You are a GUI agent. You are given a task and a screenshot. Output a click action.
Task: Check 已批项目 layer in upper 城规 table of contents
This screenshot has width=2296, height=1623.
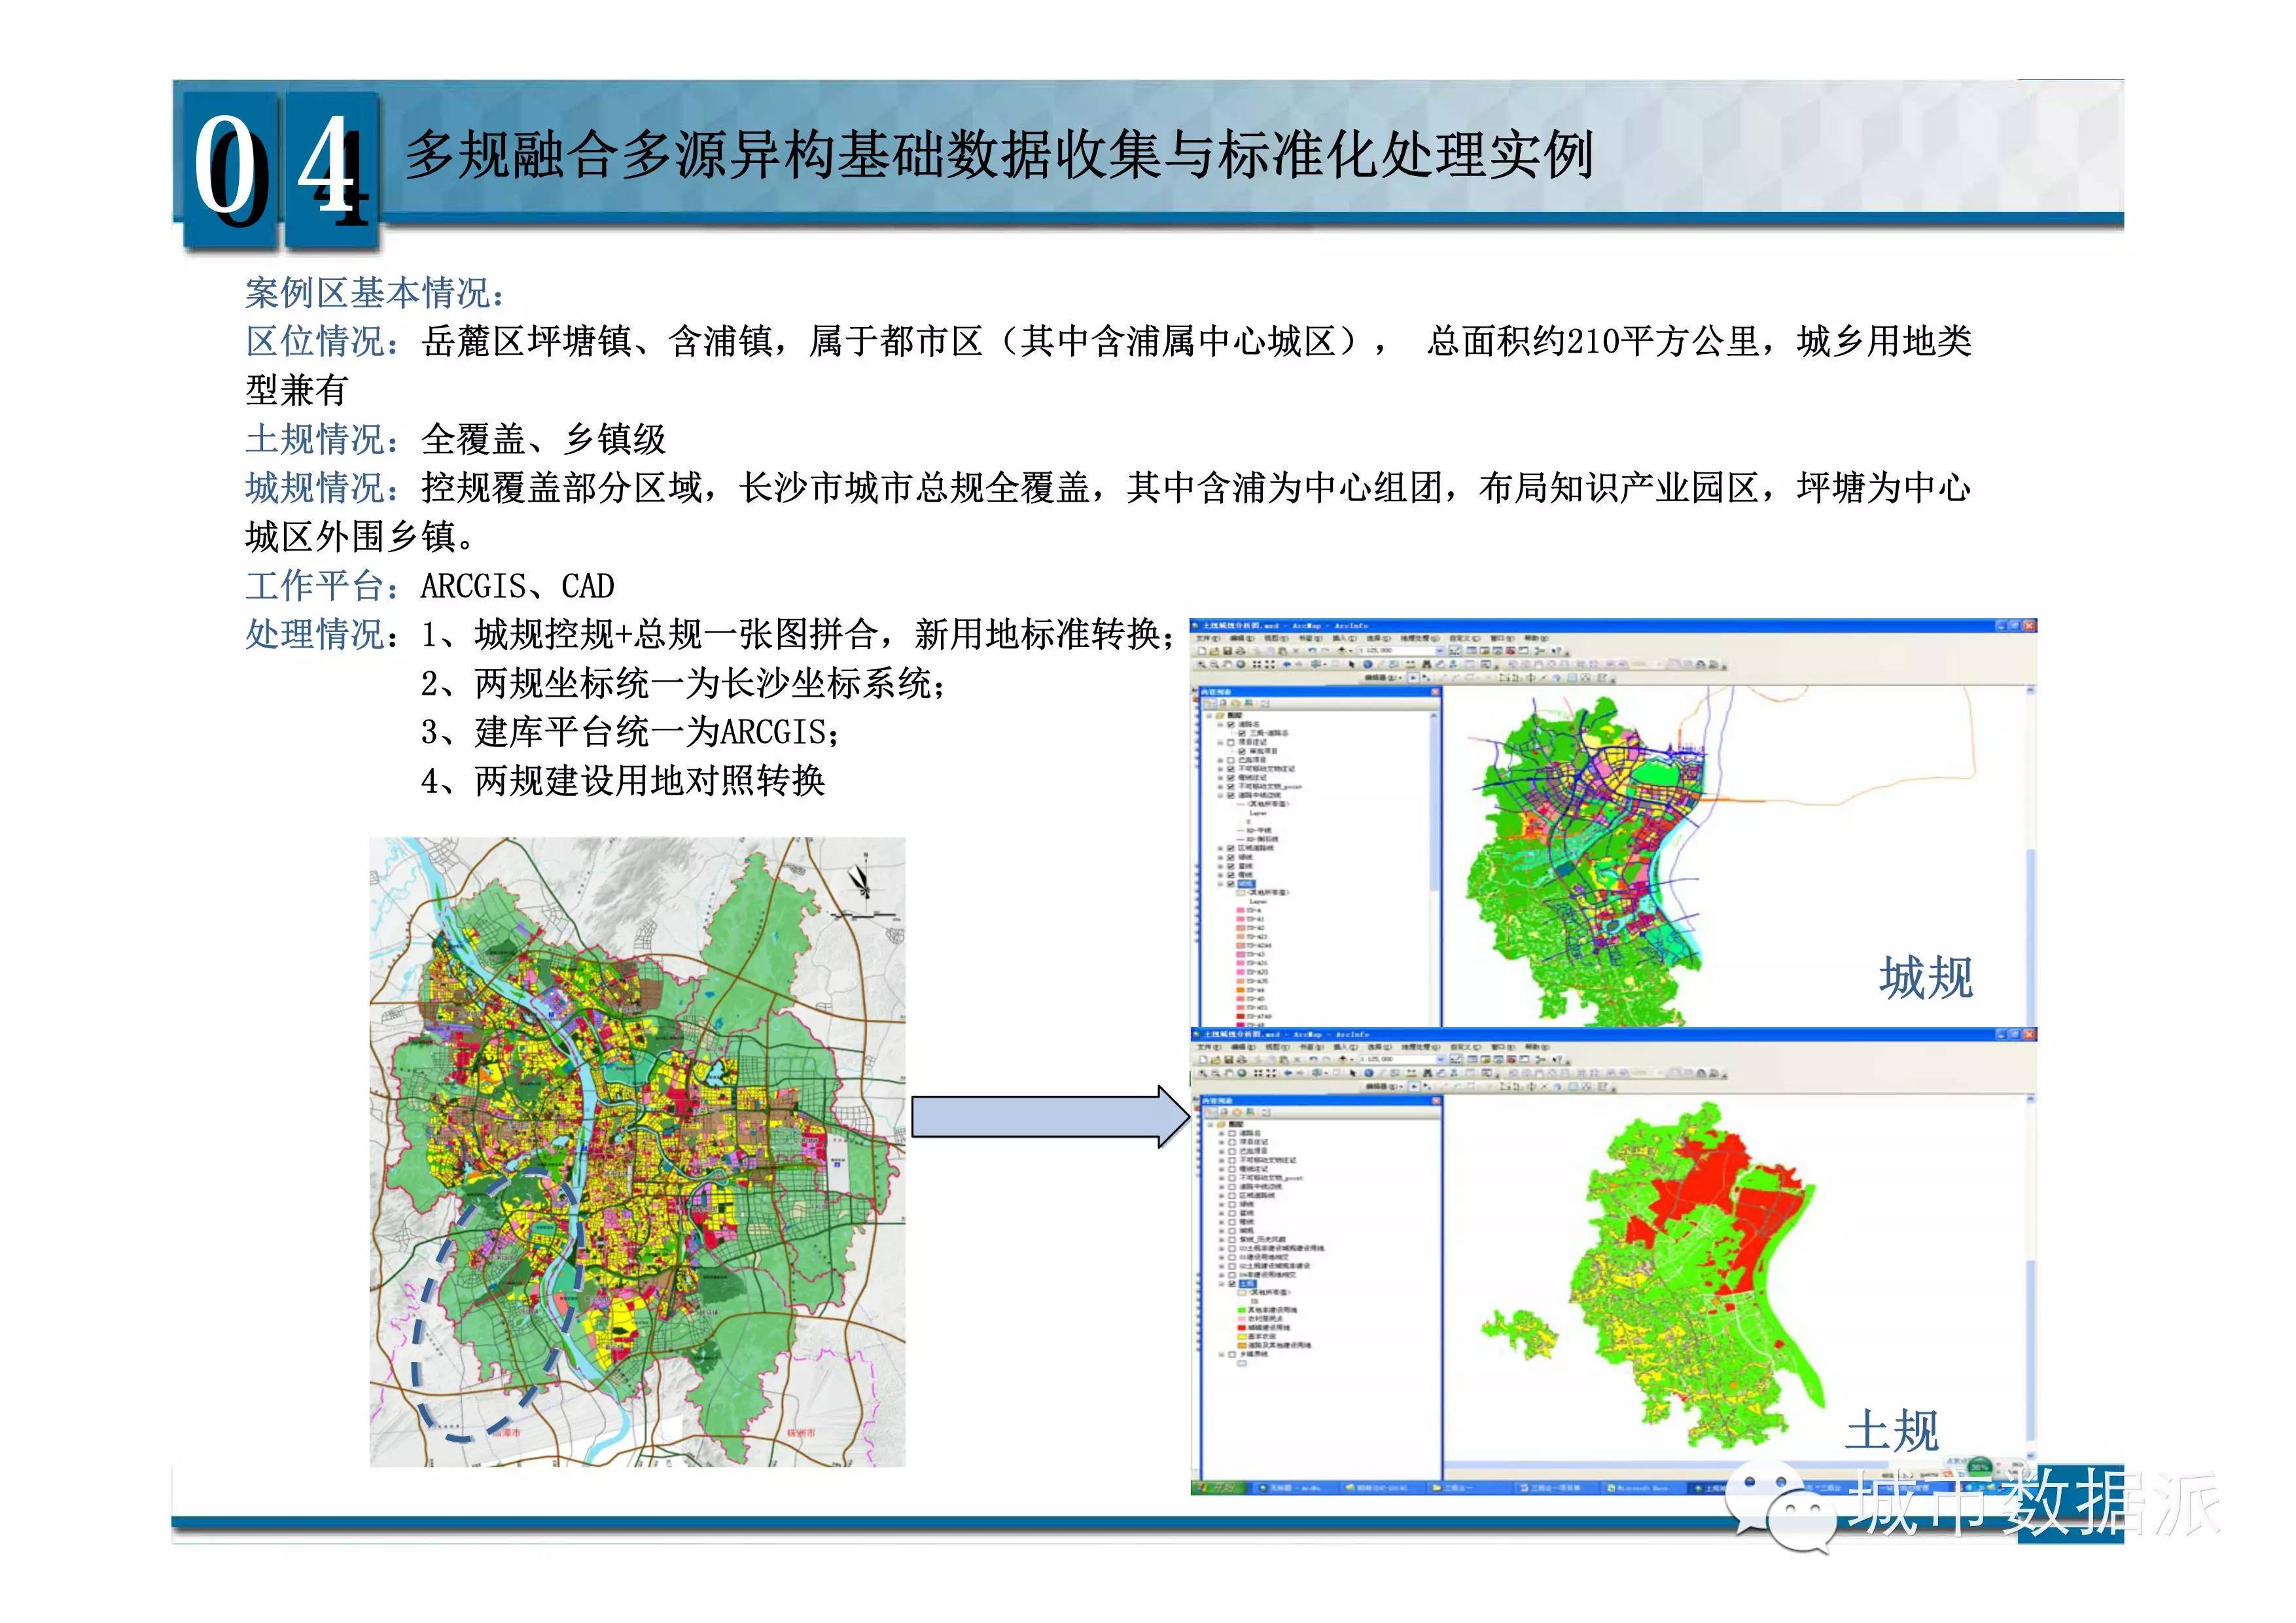pos(1231,760)
